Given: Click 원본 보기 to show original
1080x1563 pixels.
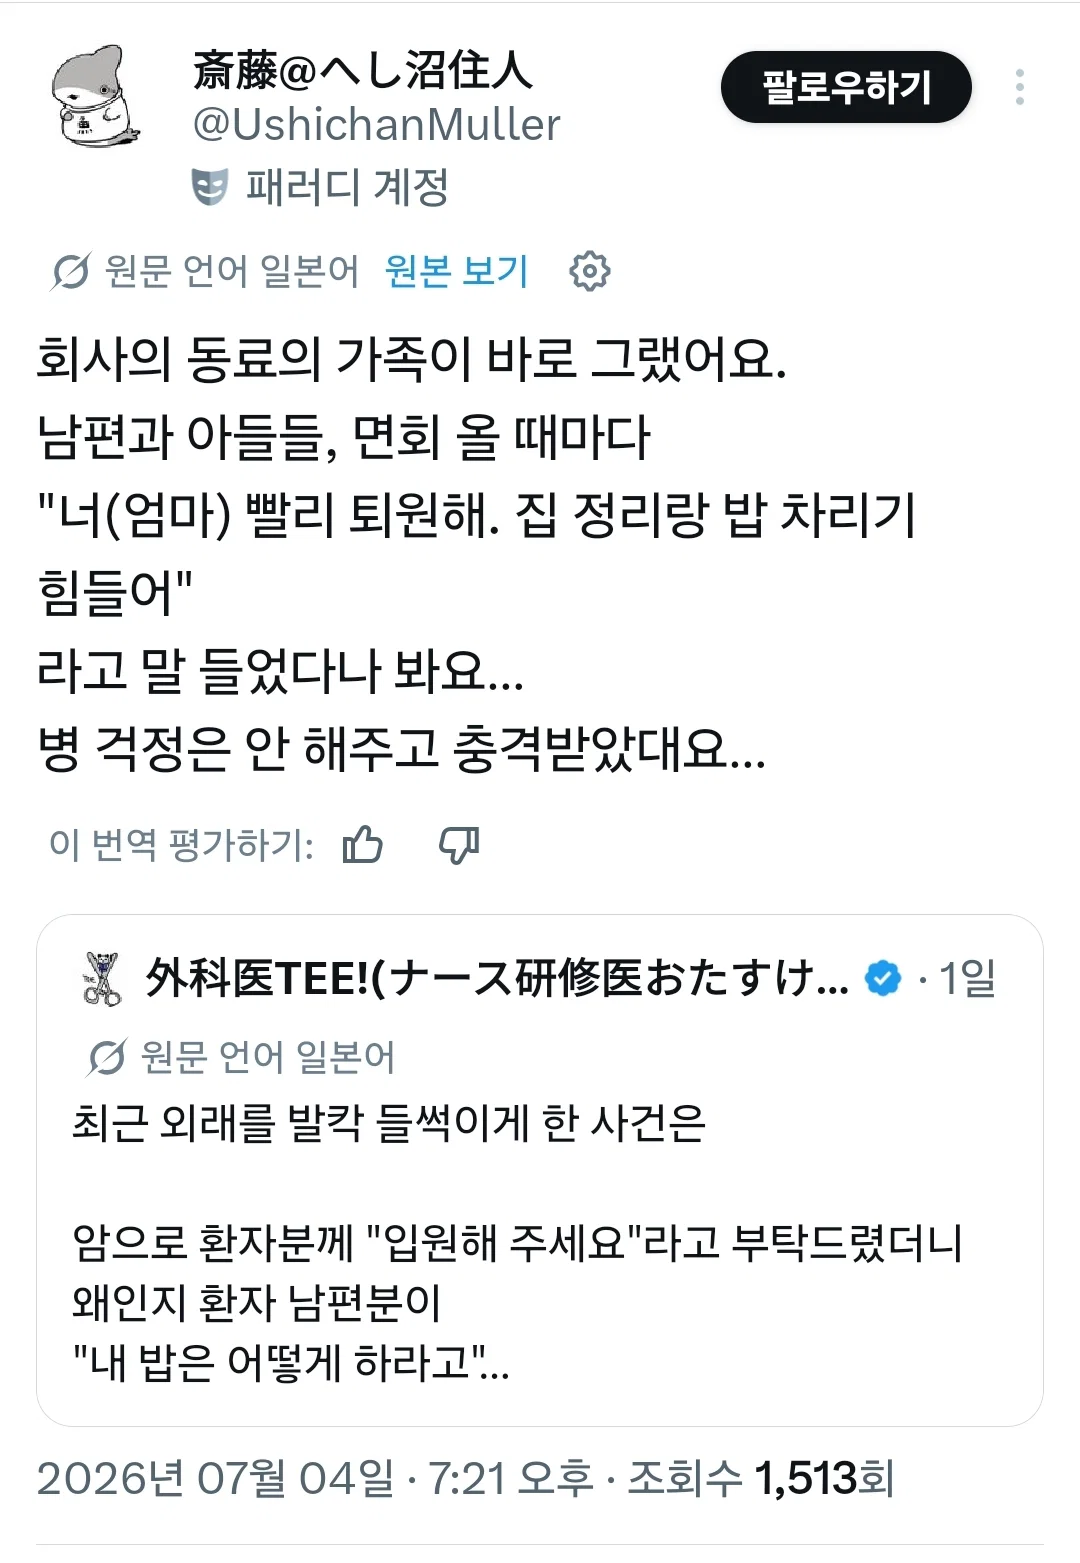Looking at the screenshot, I should click(x=457, y=271).
